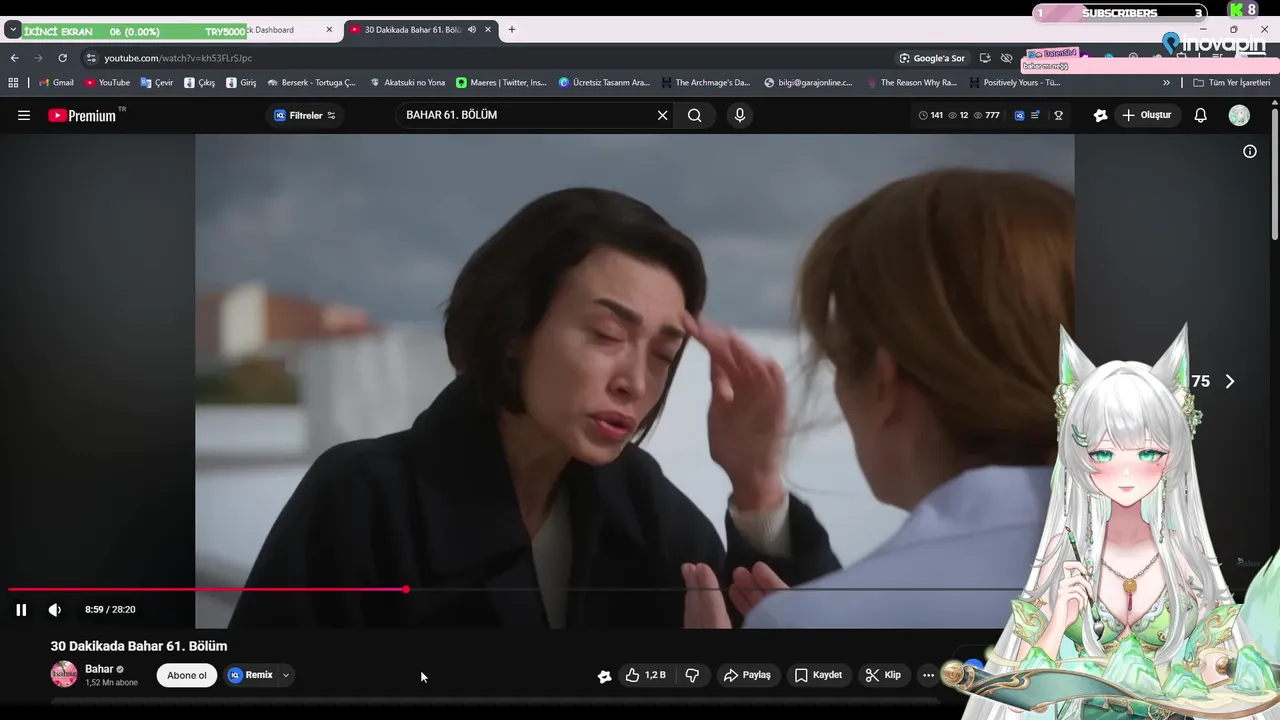Open the list lines extension icon in header
Image resolution: width=1280 pixels, height=720 pixels.
pos(1036,115)
